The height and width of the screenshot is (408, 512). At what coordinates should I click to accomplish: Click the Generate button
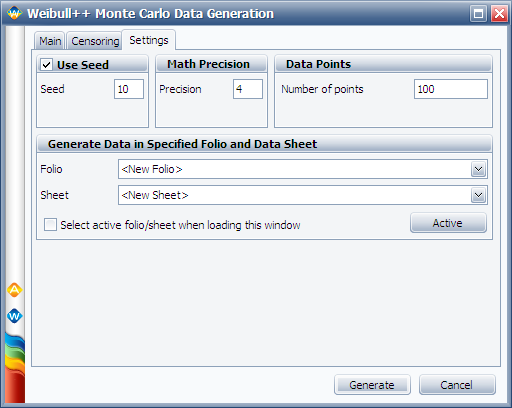point(372,385)
